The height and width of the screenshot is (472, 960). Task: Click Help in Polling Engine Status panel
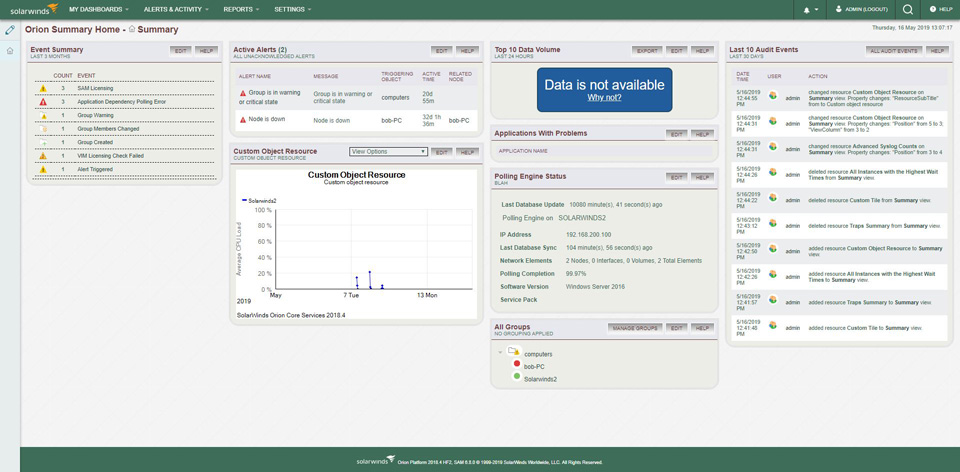coord(702,177)
